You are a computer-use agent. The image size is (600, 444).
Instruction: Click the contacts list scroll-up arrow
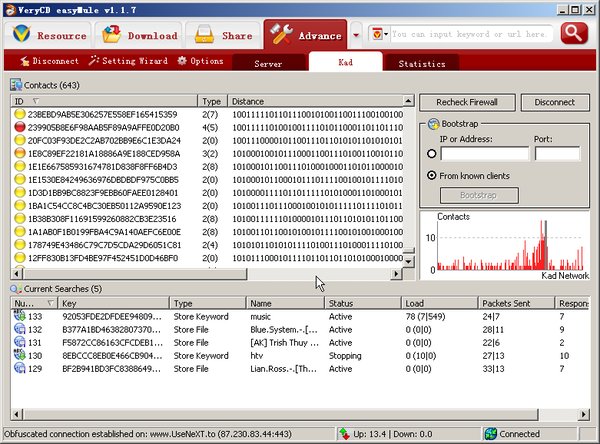coord(409,101)
